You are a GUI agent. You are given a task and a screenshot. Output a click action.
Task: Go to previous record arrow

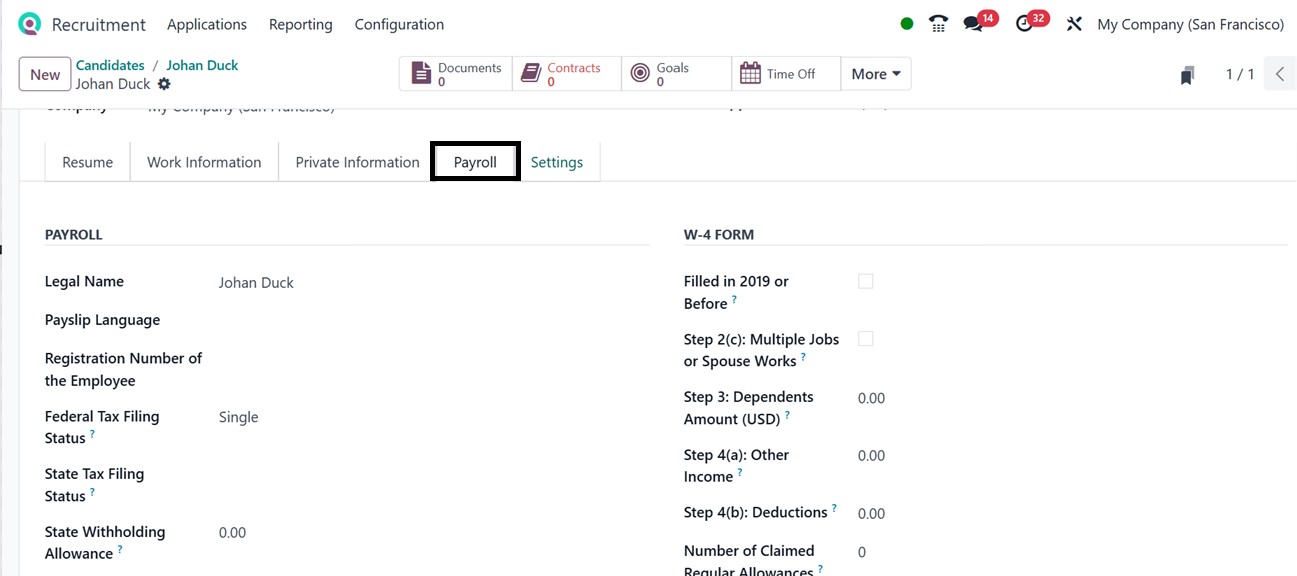coord(1280,74)
